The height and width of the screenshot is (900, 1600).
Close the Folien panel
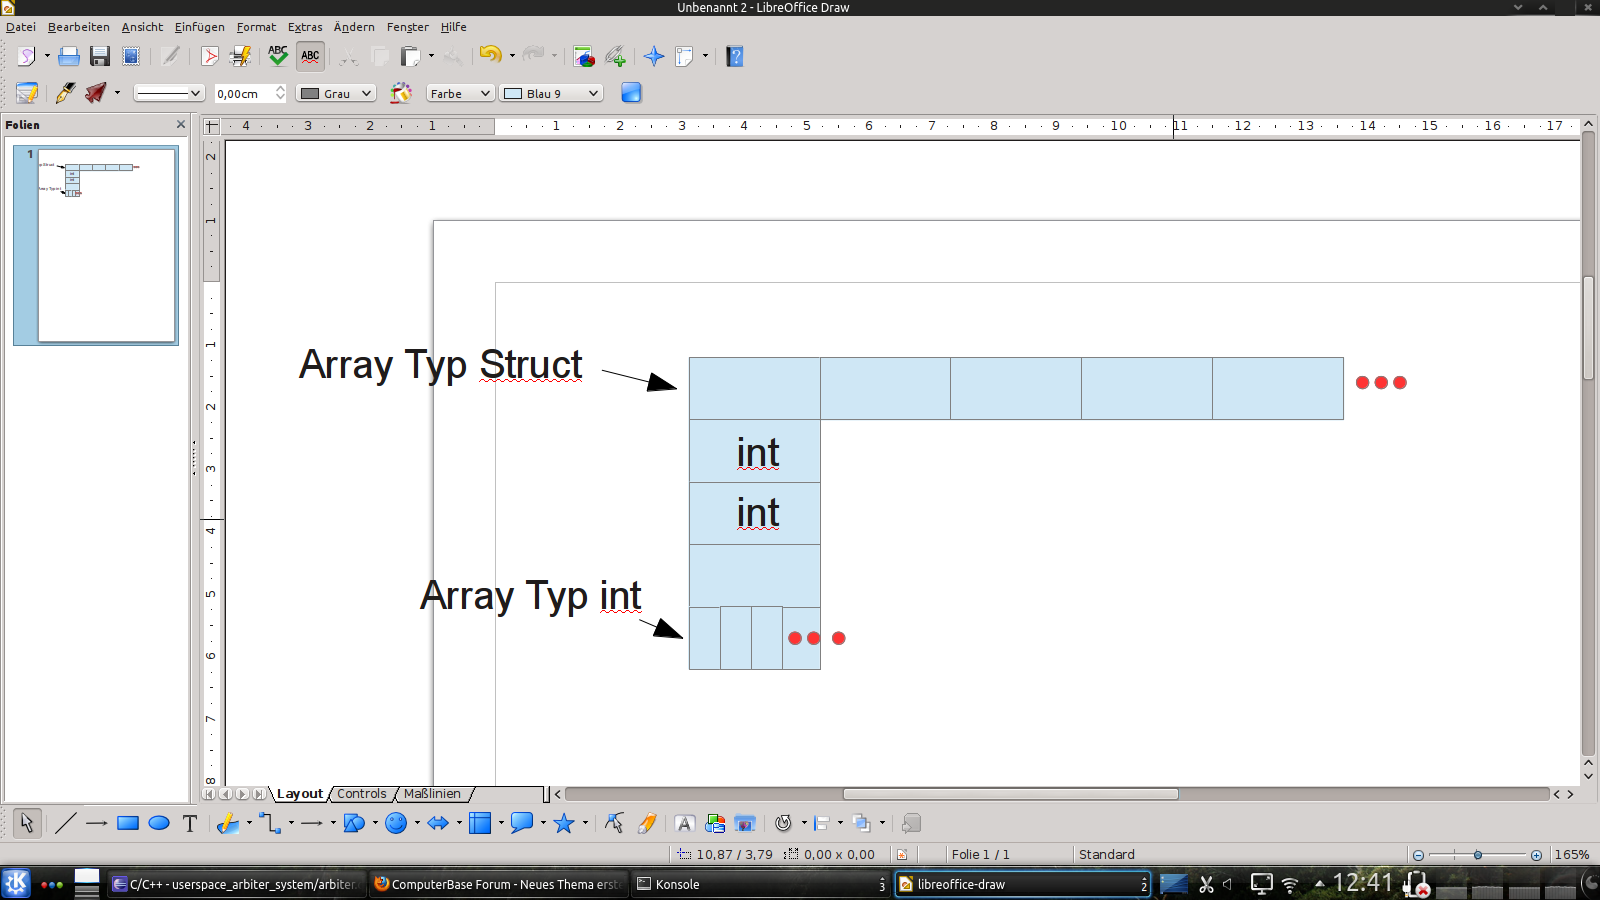click(181, 124)
